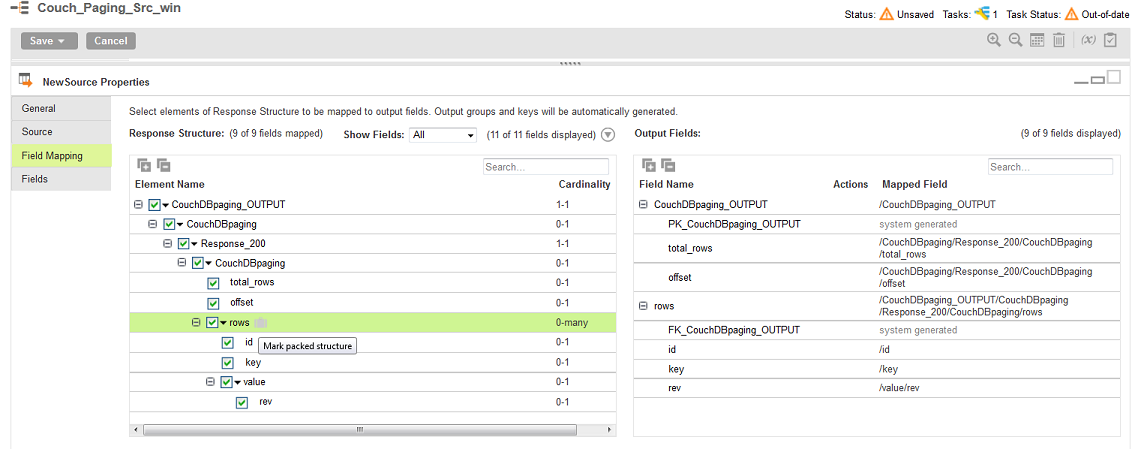Screen dimensions: 1135x449
Task: Click the clipboard validation icon
Action: point(1110,41)
